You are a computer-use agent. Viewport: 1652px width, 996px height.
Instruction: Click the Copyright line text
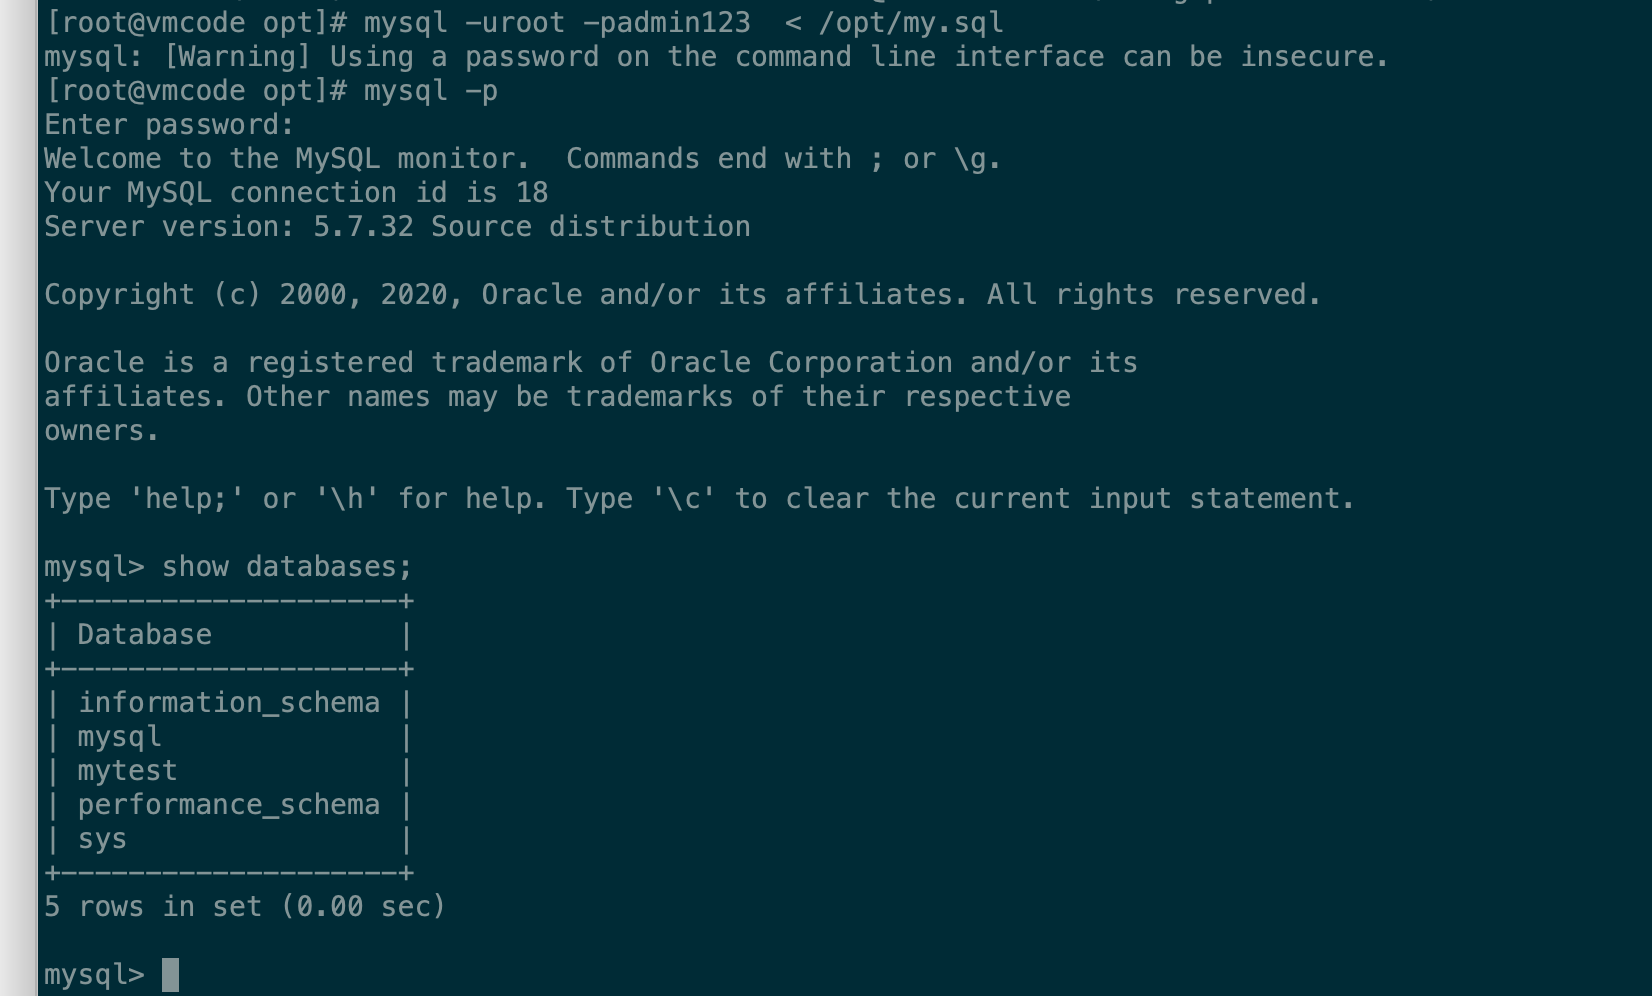[x=682, y=295]
